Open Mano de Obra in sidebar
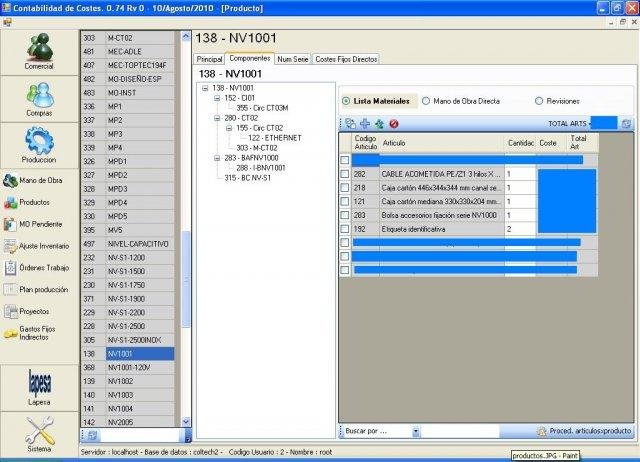The width and height of the screenshot is (640, 462). point(33,180)
